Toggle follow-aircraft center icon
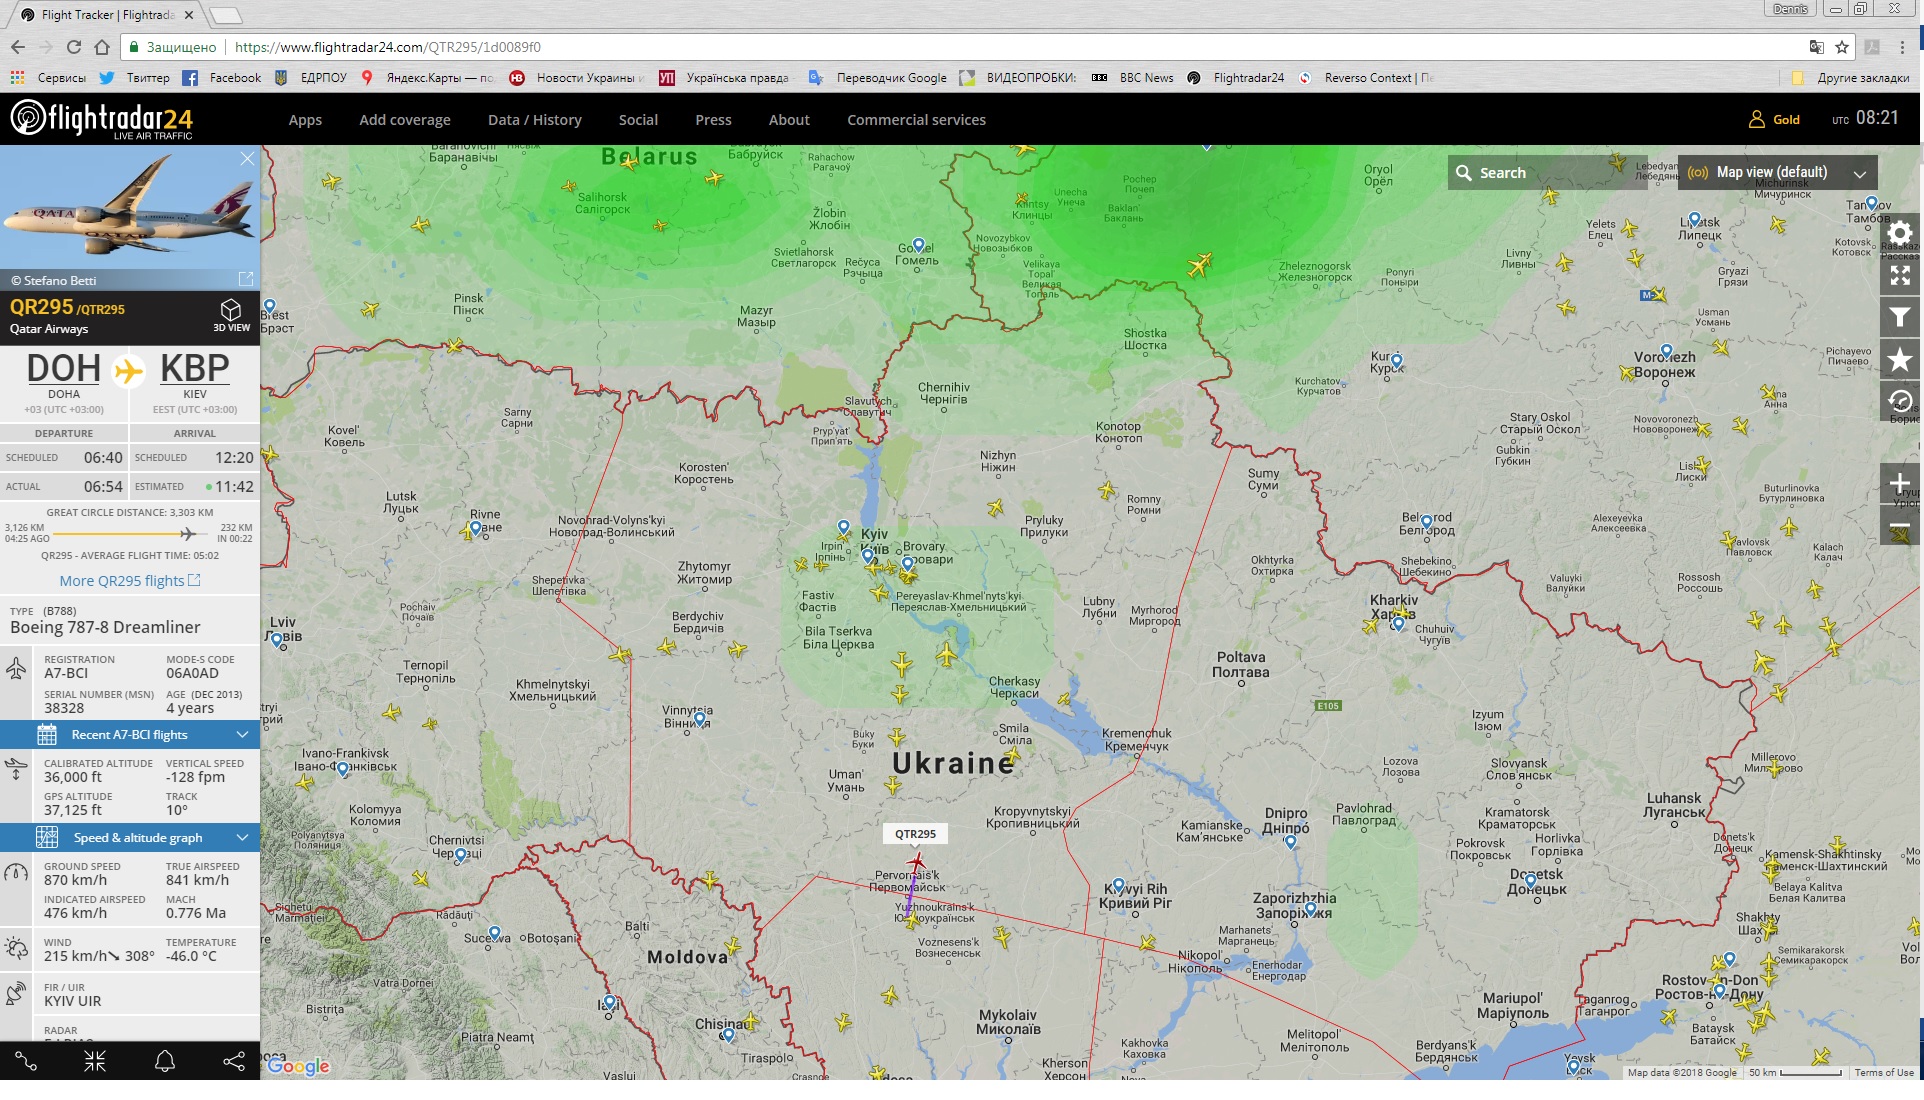This screenshot has width=1924, height=1100. point(95,1061)
